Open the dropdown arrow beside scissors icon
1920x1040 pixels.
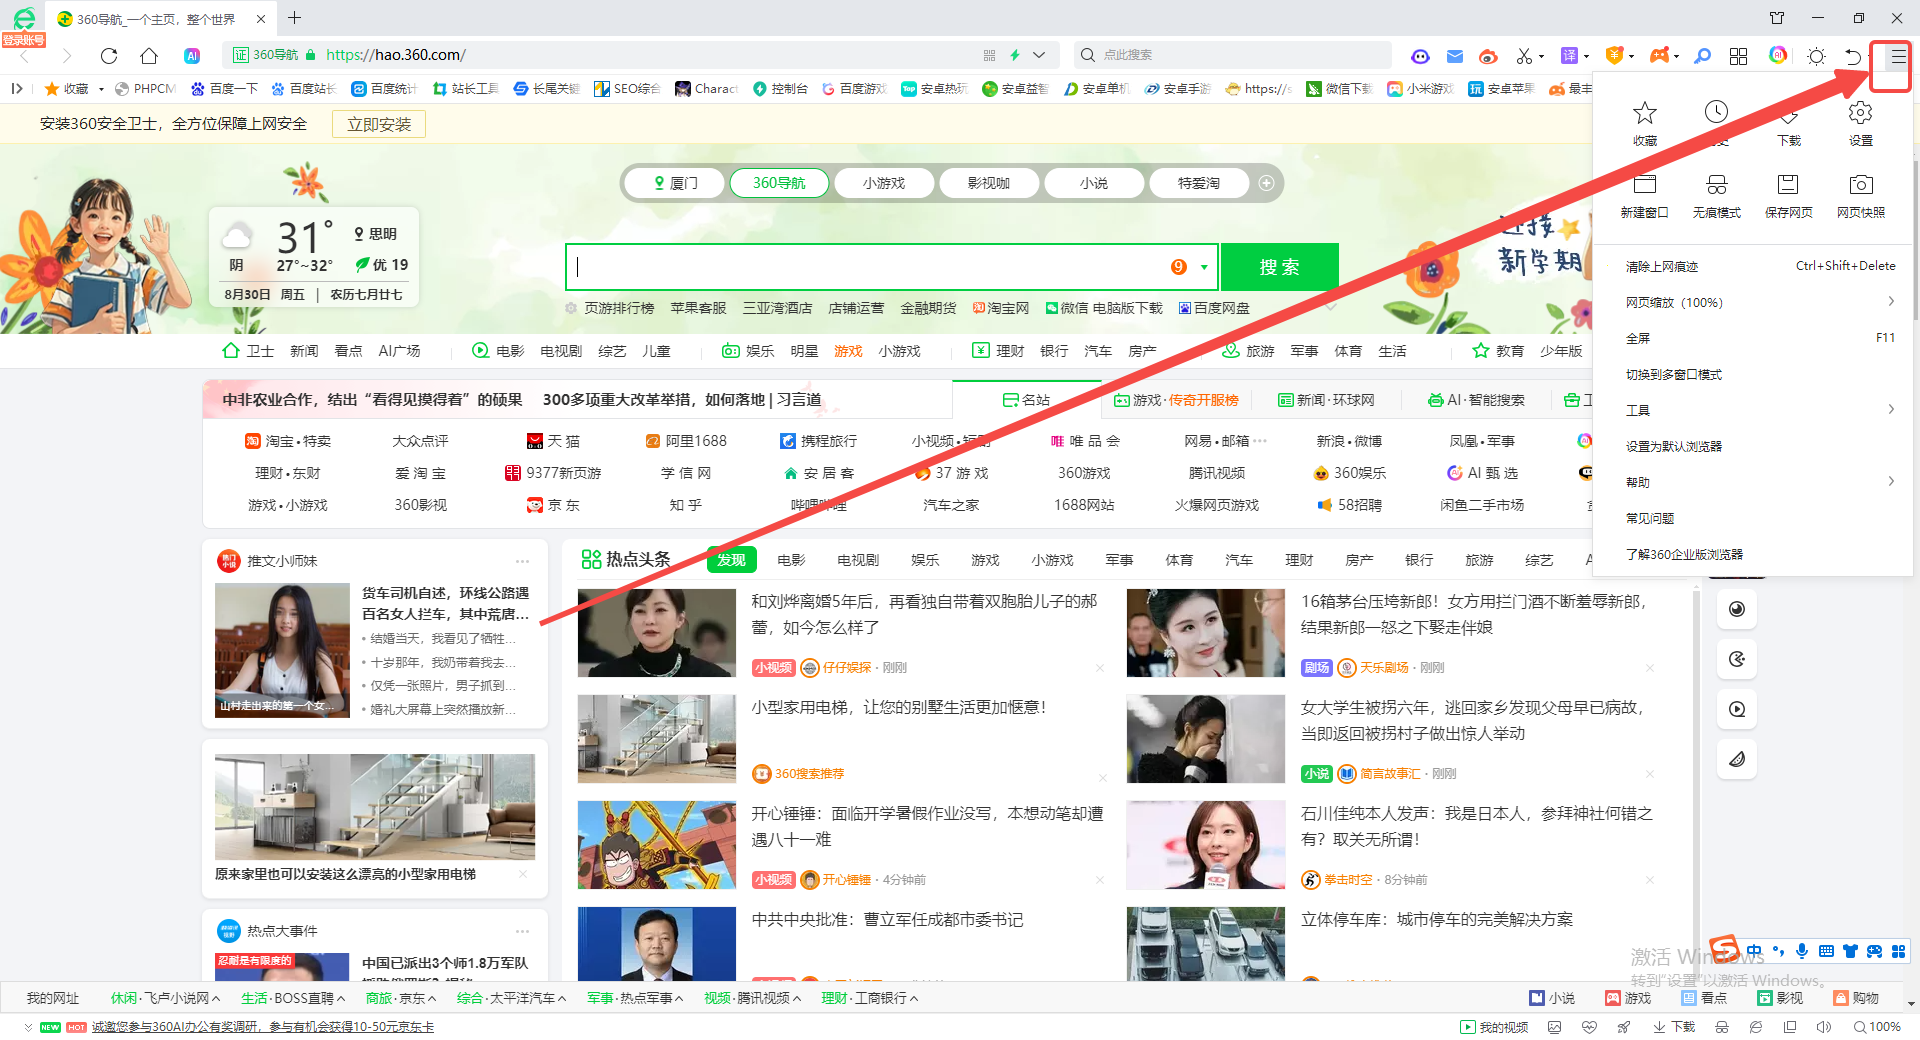(1542, 57)
